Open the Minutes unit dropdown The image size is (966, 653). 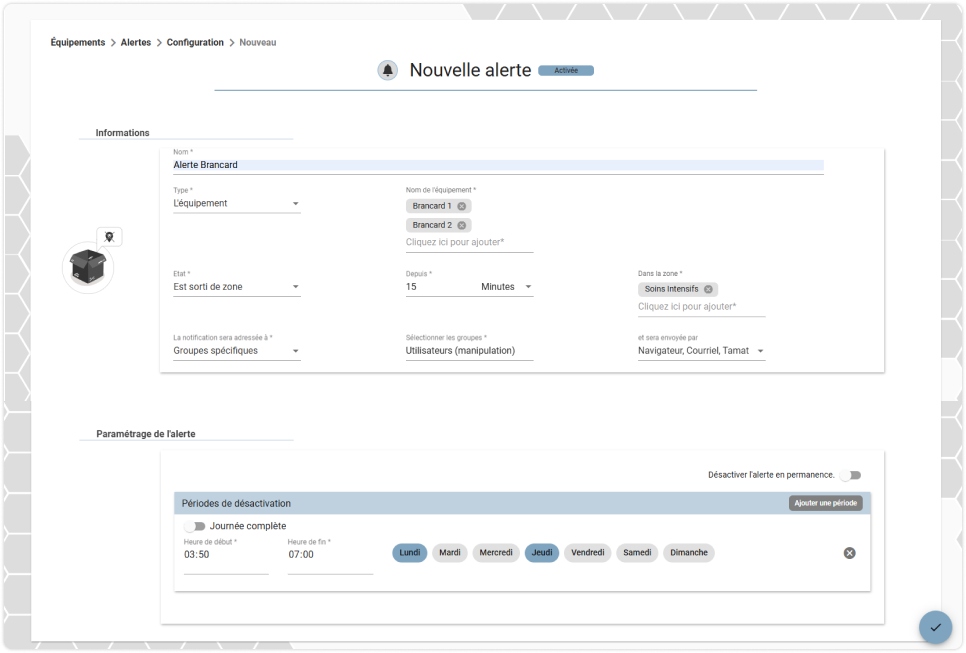click(506, 287)
